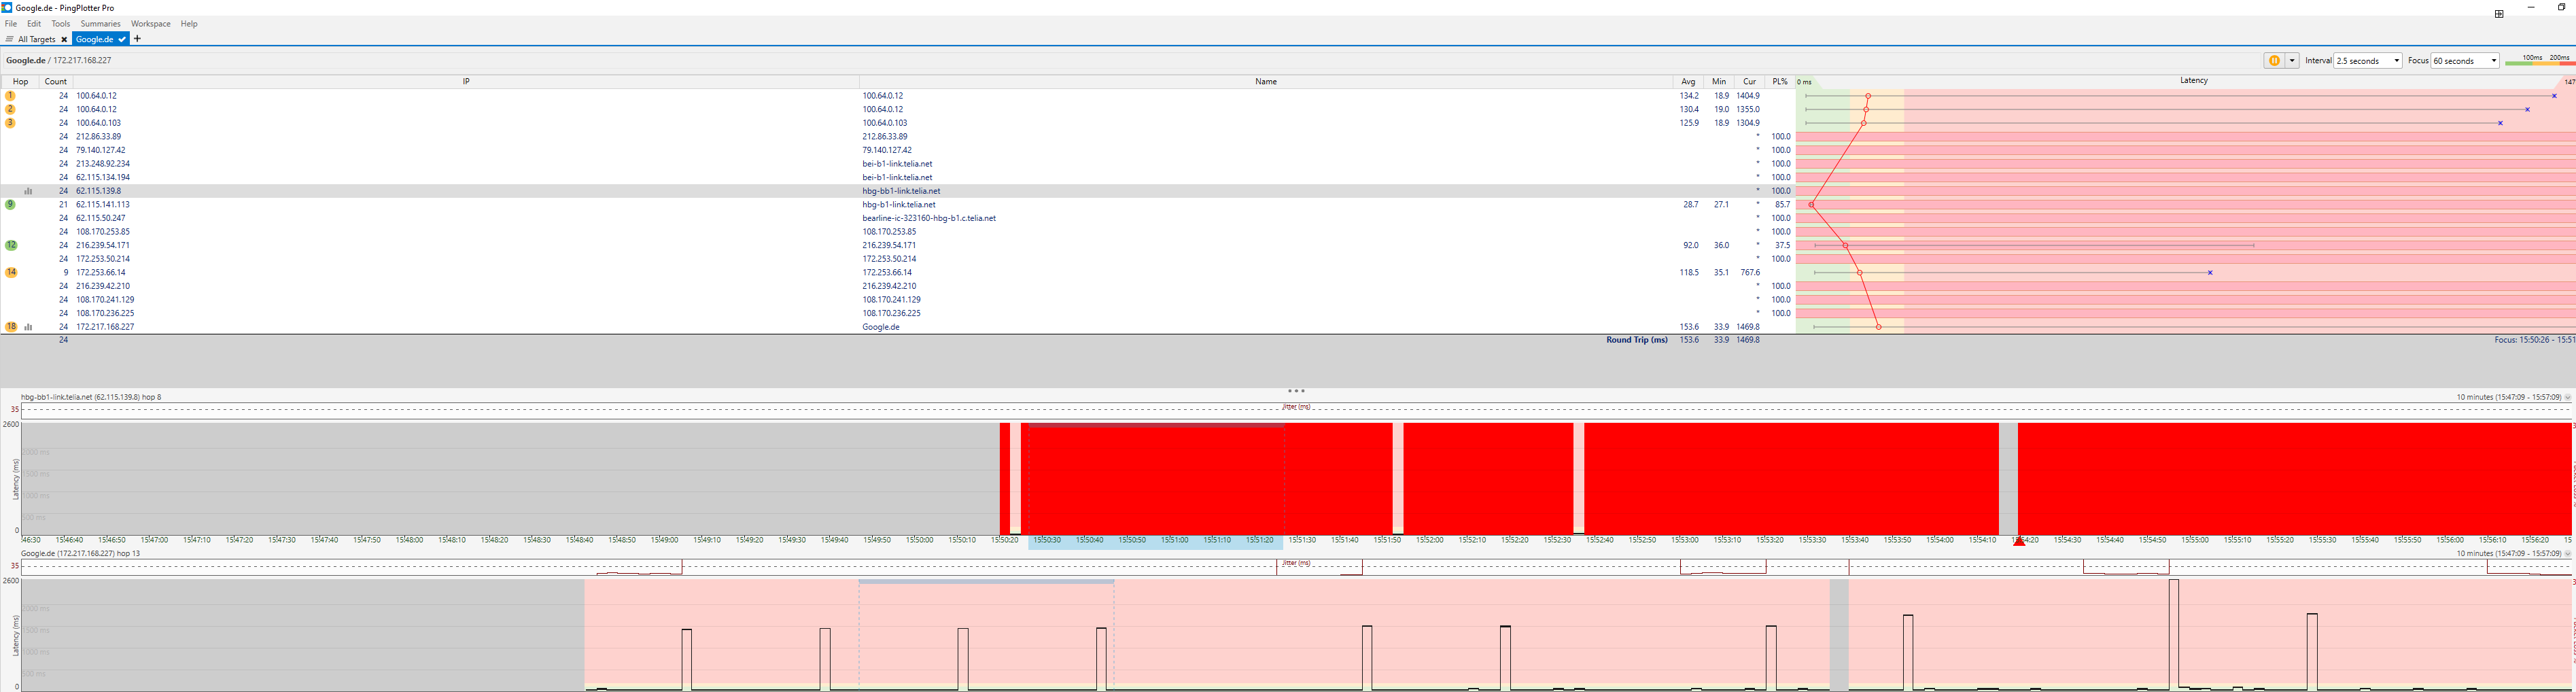Select the IP cell 216.239.42.210
The image size is (2576, 692).
pos(103,286)
